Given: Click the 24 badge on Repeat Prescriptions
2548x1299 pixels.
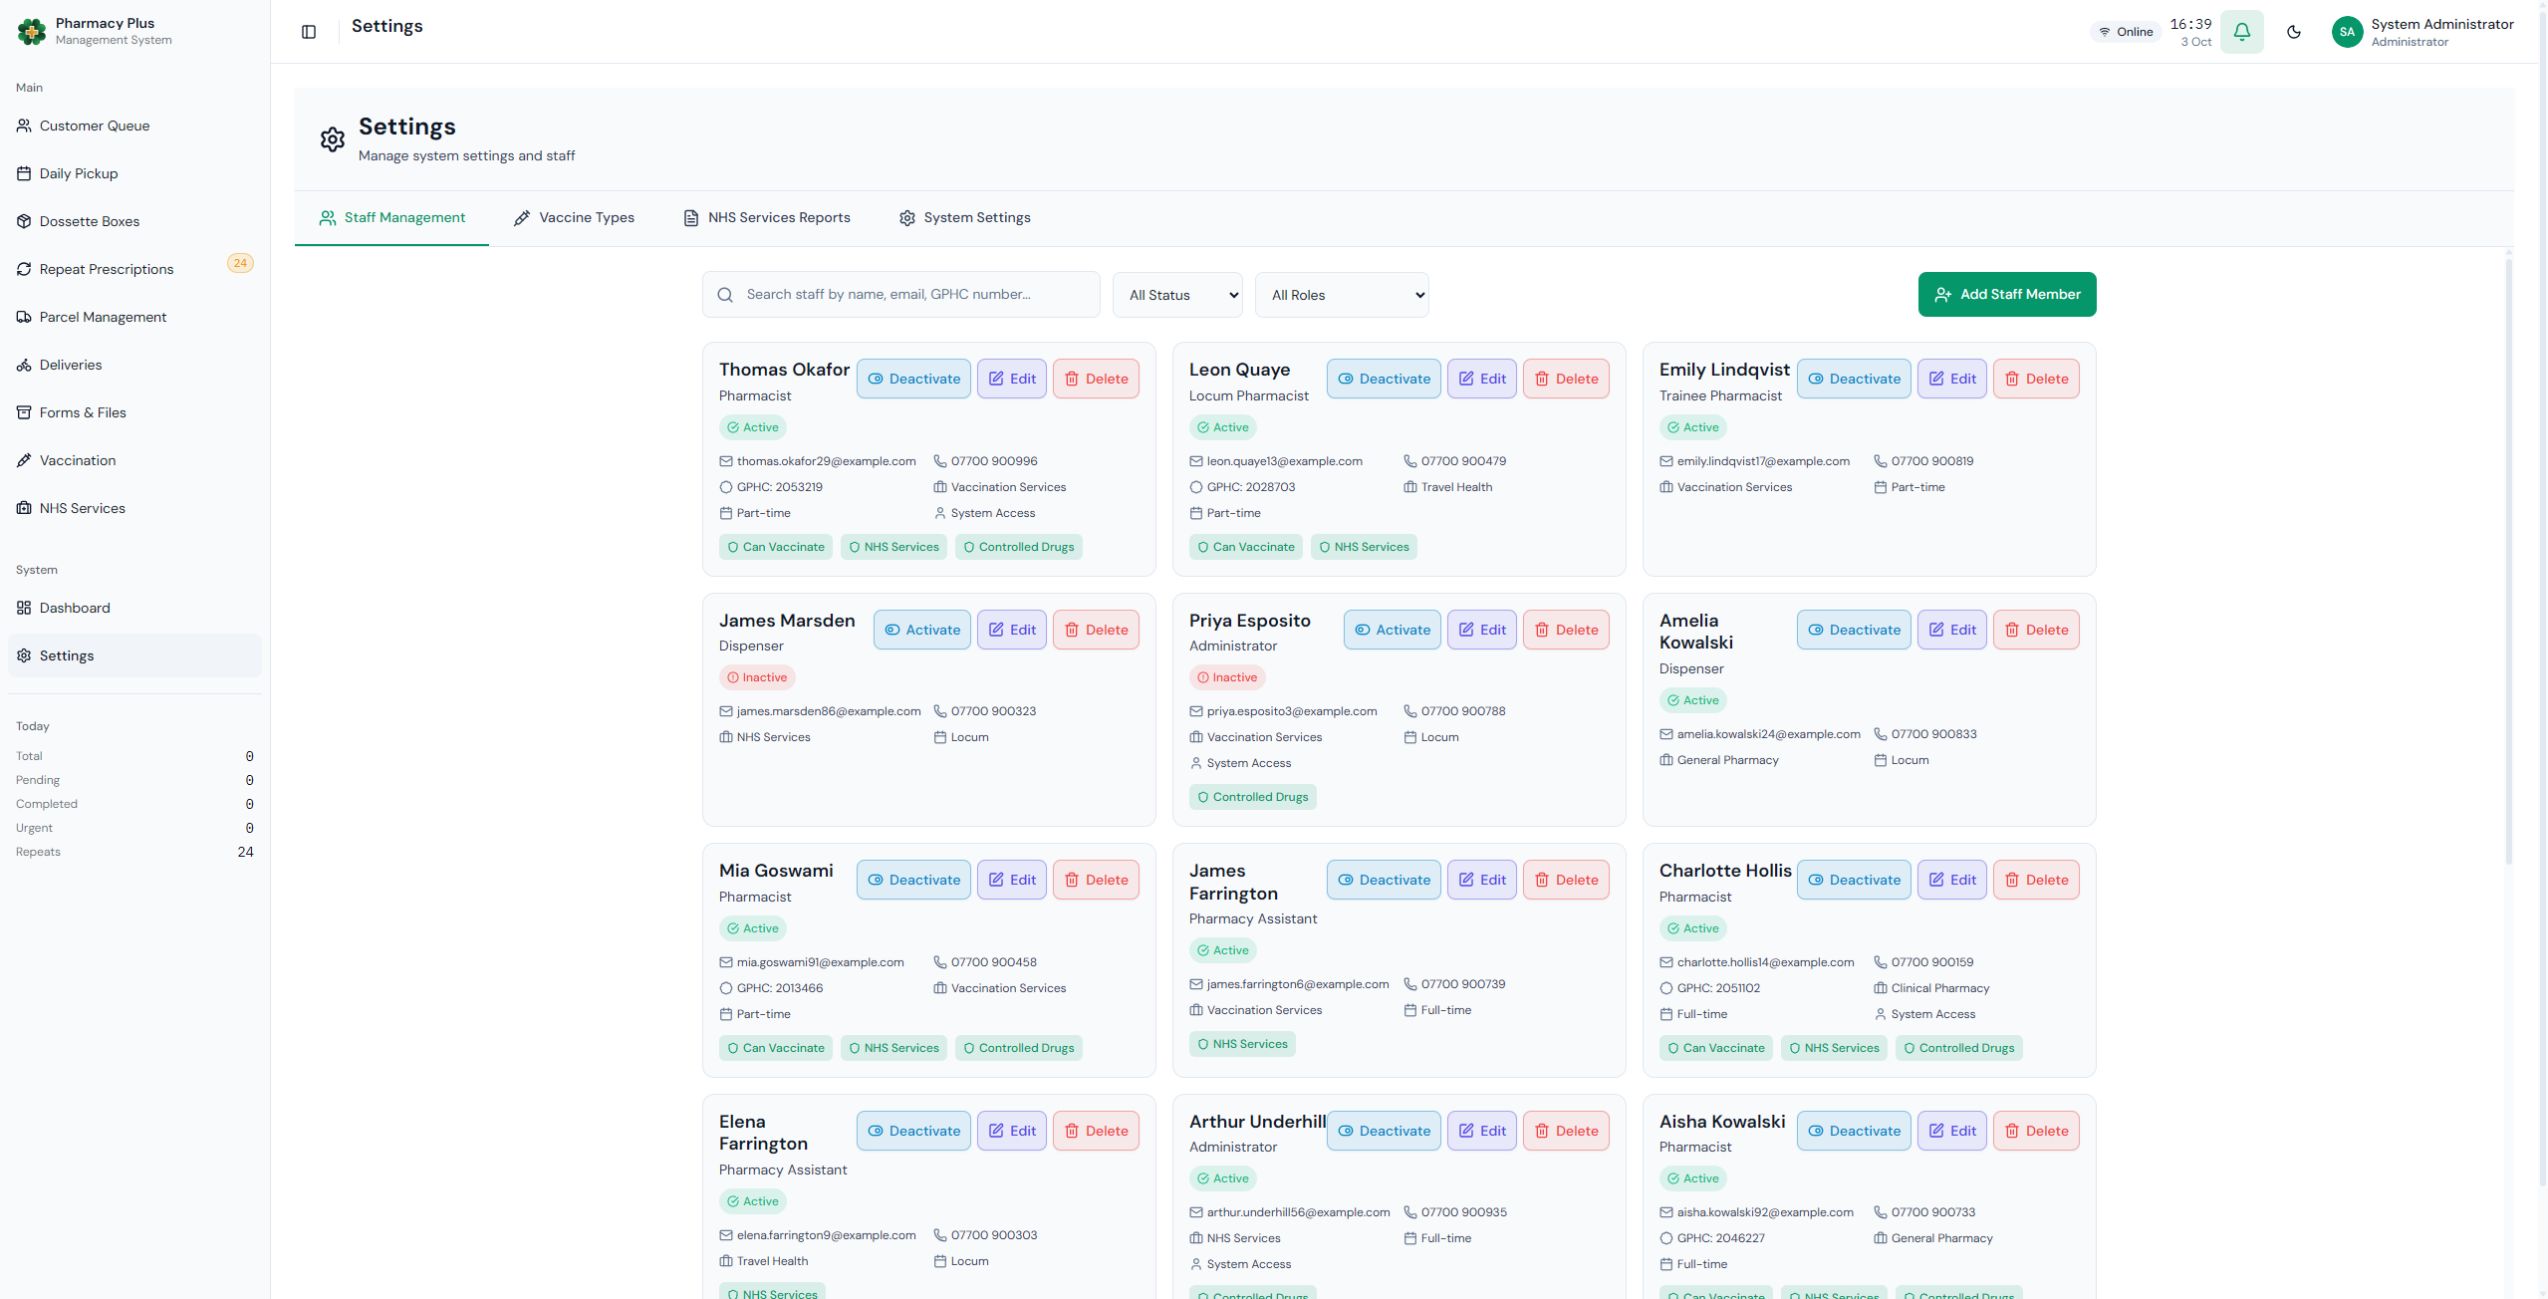Looking at the screenshot, I should [x=240, y=264].
